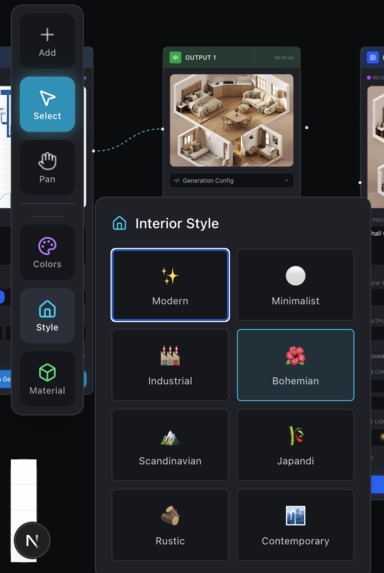The height and width of the screenshot is (573, 384).
Task: Click the round N badge at bottom left
Action: (32, 540)
